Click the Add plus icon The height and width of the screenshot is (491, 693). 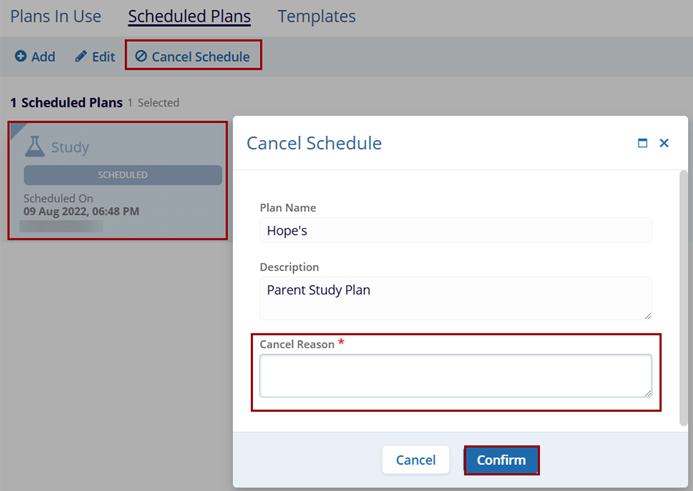pyautogui.click(x=20, y=57)
